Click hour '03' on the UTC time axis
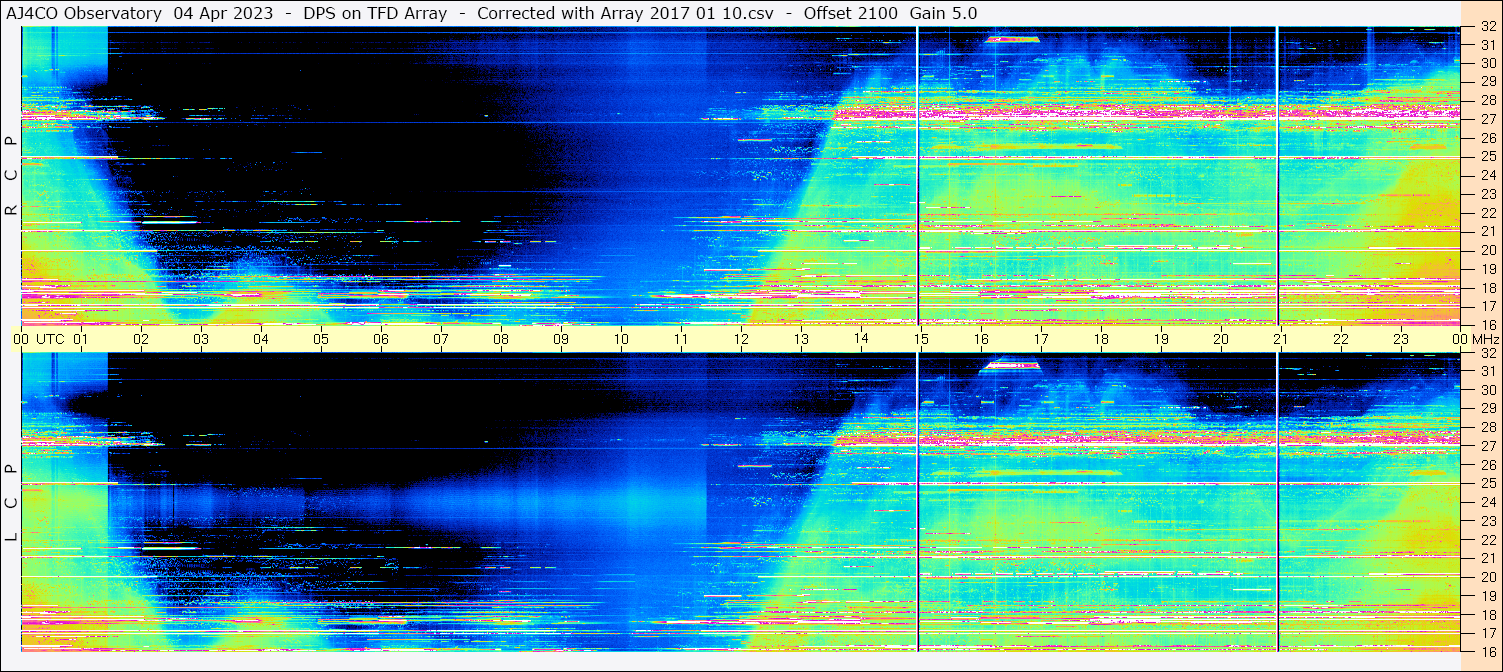 pyautogui.click(x=201, y=339)
